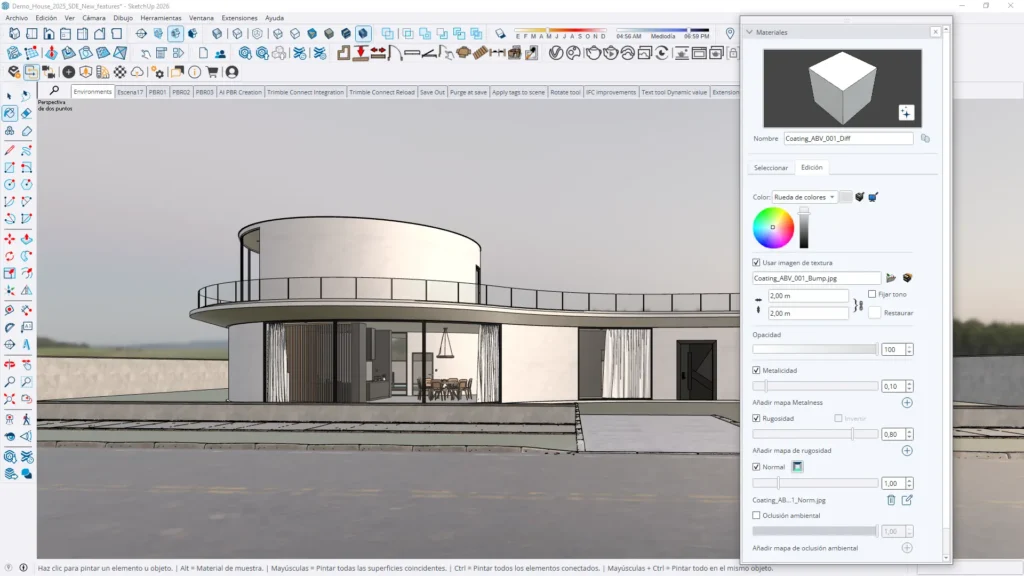Browse for texture image file icon
This screenshot has width=1024, height=576.
(891, 278)
